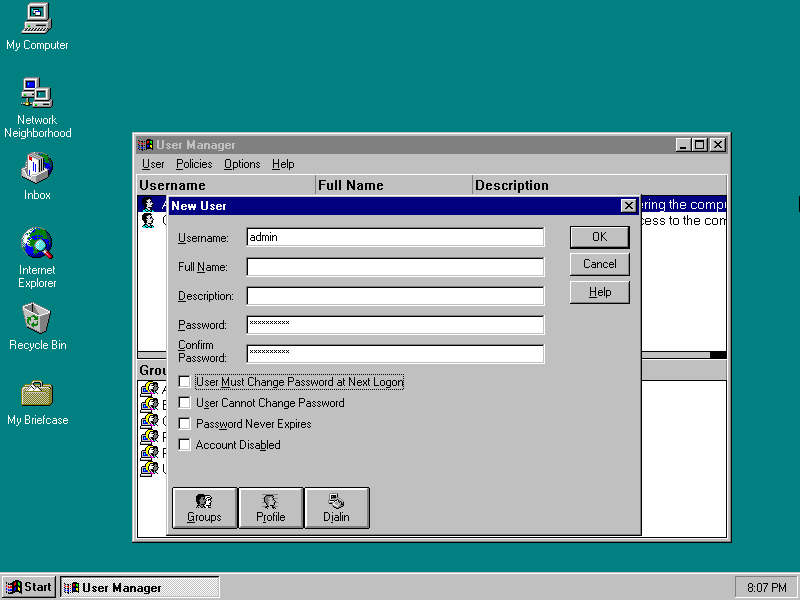Select the Recycle Bin desktop icon
800x600 pixels.
tap(37, 327)
